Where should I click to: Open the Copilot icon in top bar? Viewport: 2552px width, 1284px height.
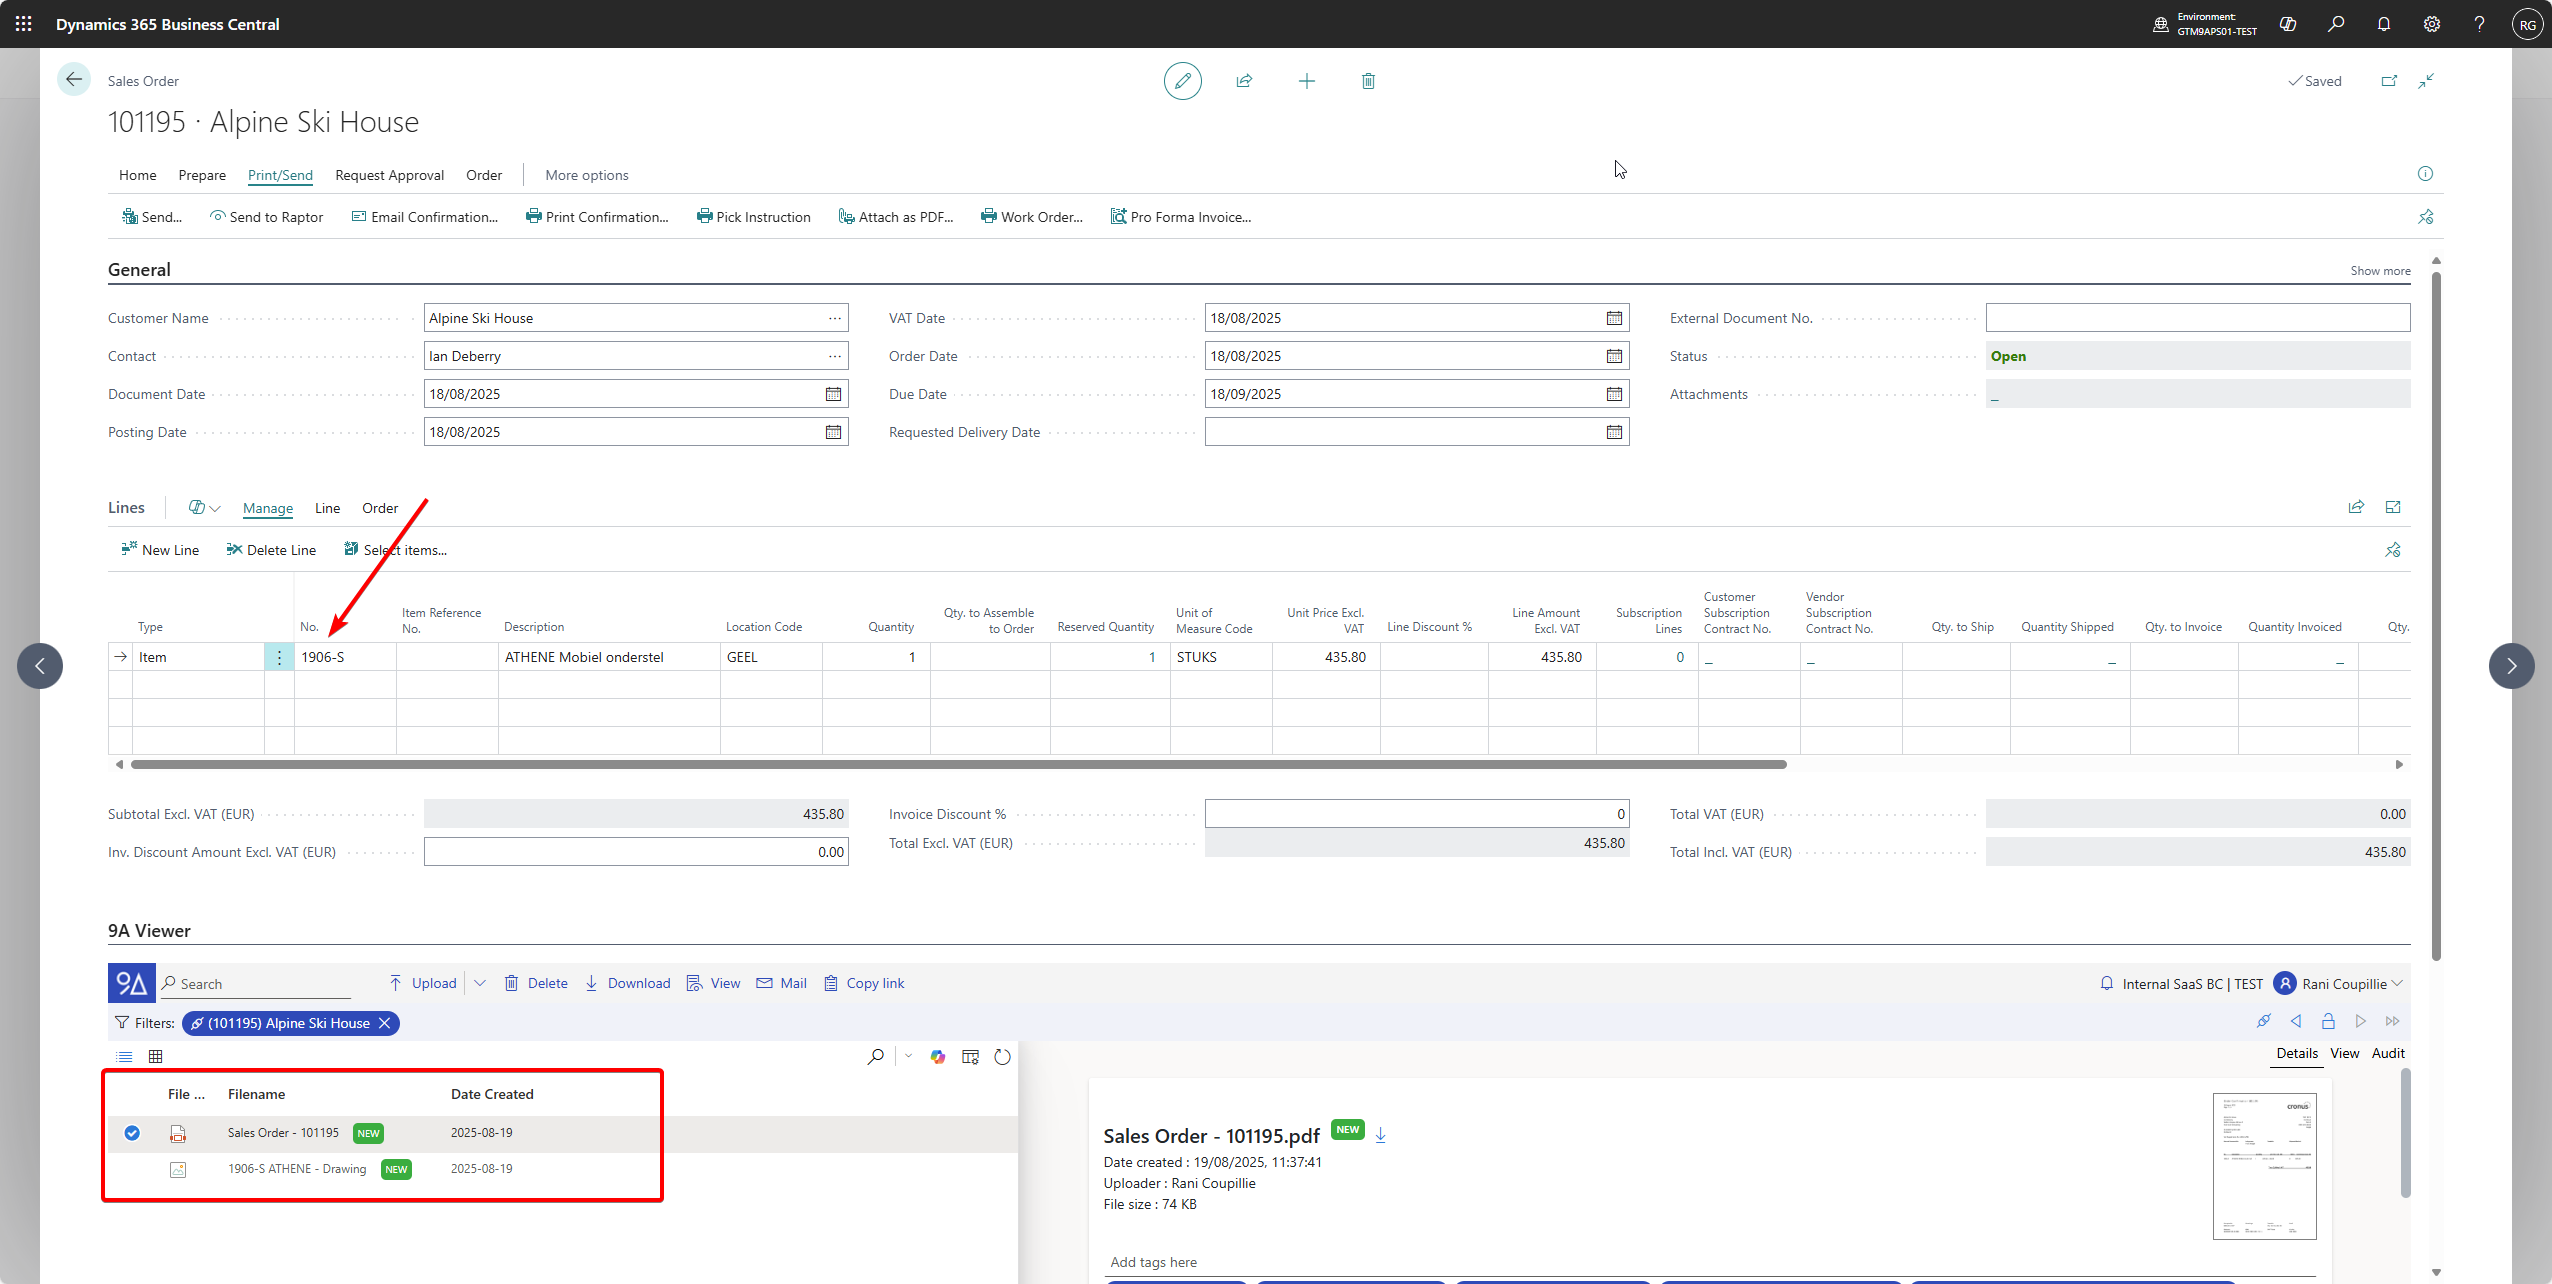pos(2288,24)
